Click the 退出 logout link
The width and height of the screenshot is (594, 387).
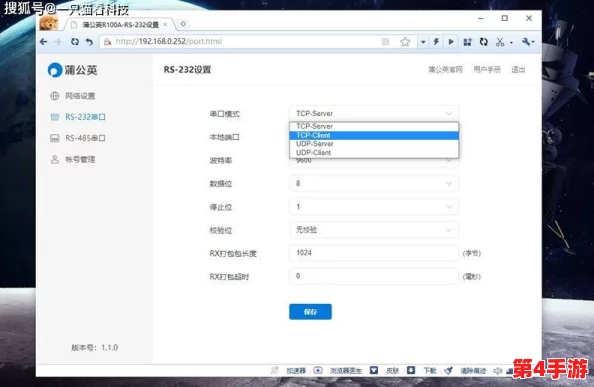518,70
